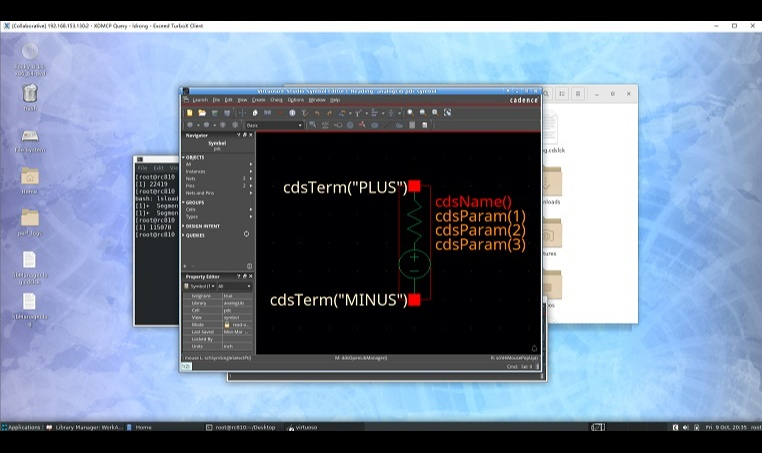Expand the Instances row arrow
The height and width of the screenshot is (453, 762).
click(251, 172)
